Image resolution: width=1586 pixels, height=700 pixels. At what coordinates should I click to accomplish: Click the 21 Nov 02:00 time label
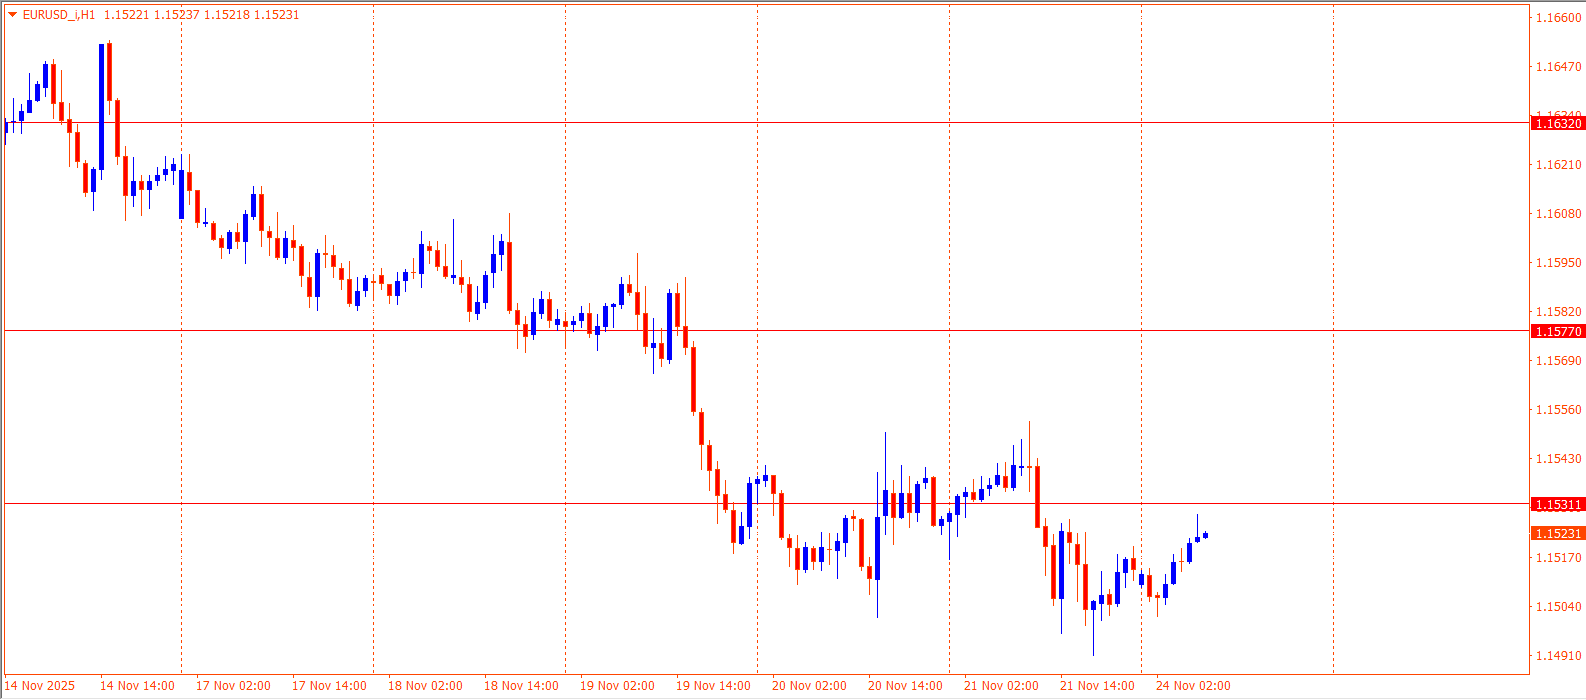tap(1001, 686)
